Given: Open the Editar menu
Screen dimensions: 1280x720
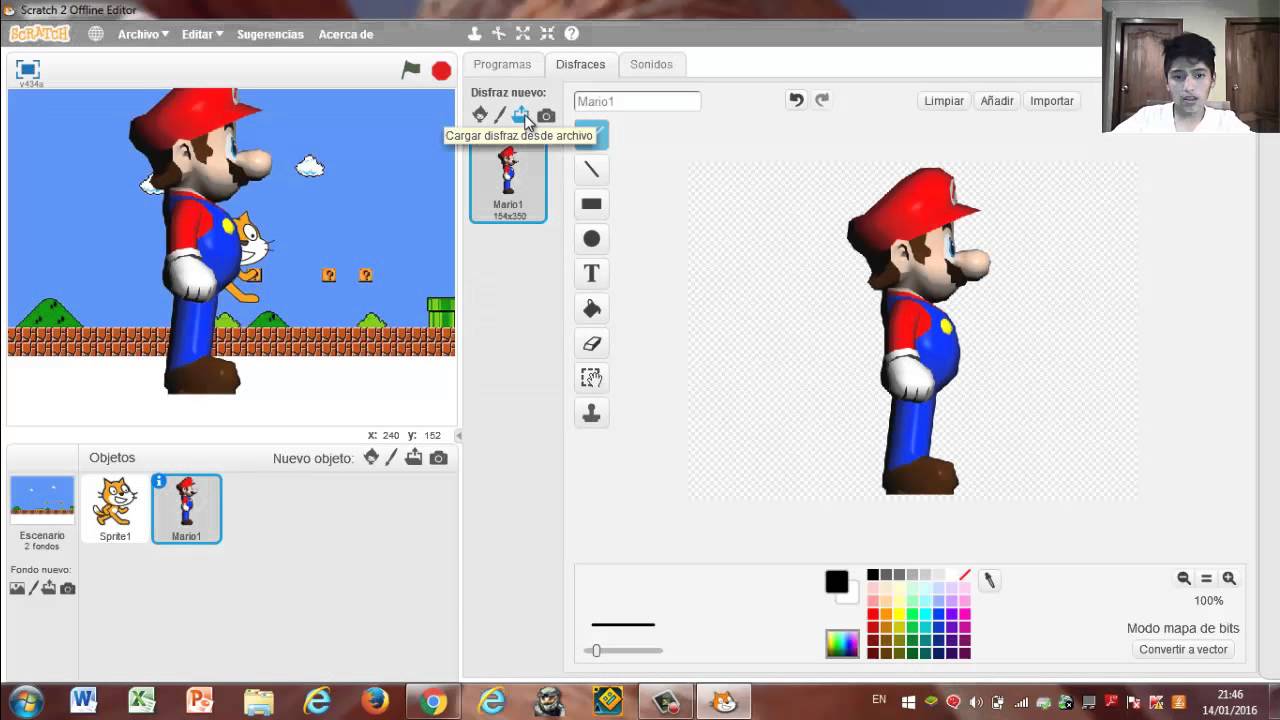Looking at the screenshot, I should [x=202, y=34].
